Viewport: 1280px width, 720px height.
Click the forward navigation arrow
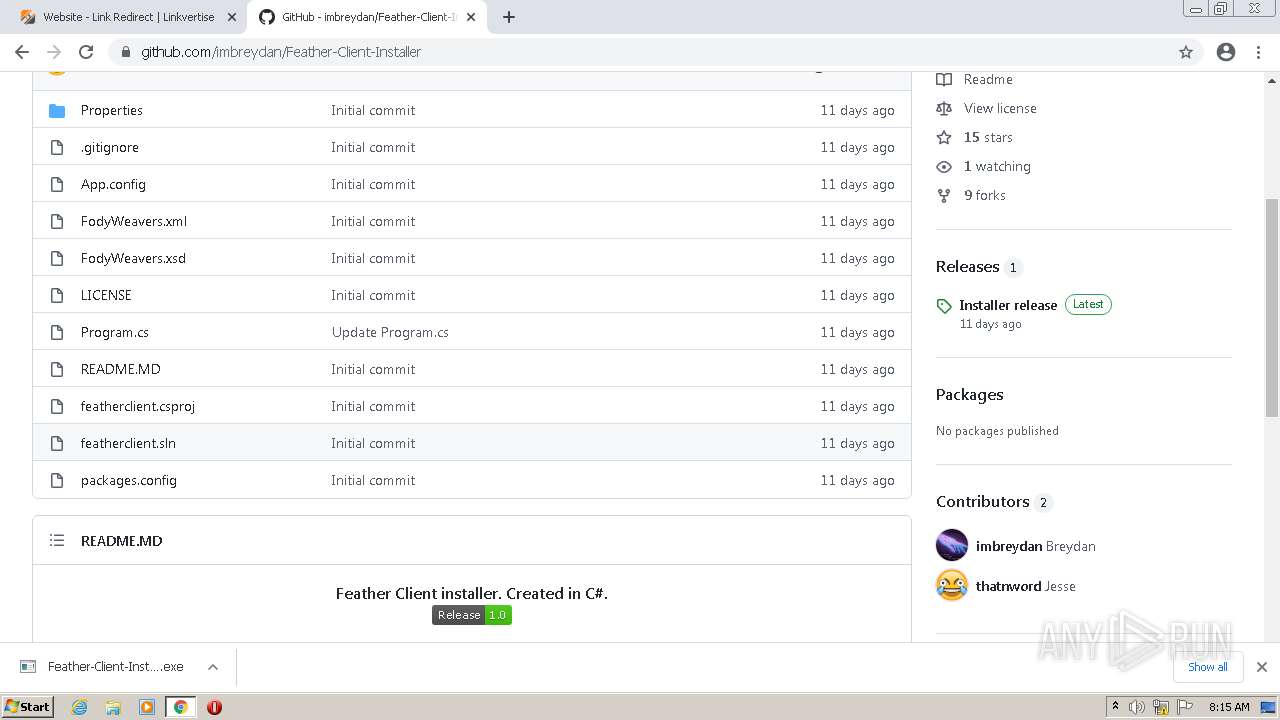pyautogui.click(x=54, y=52)
